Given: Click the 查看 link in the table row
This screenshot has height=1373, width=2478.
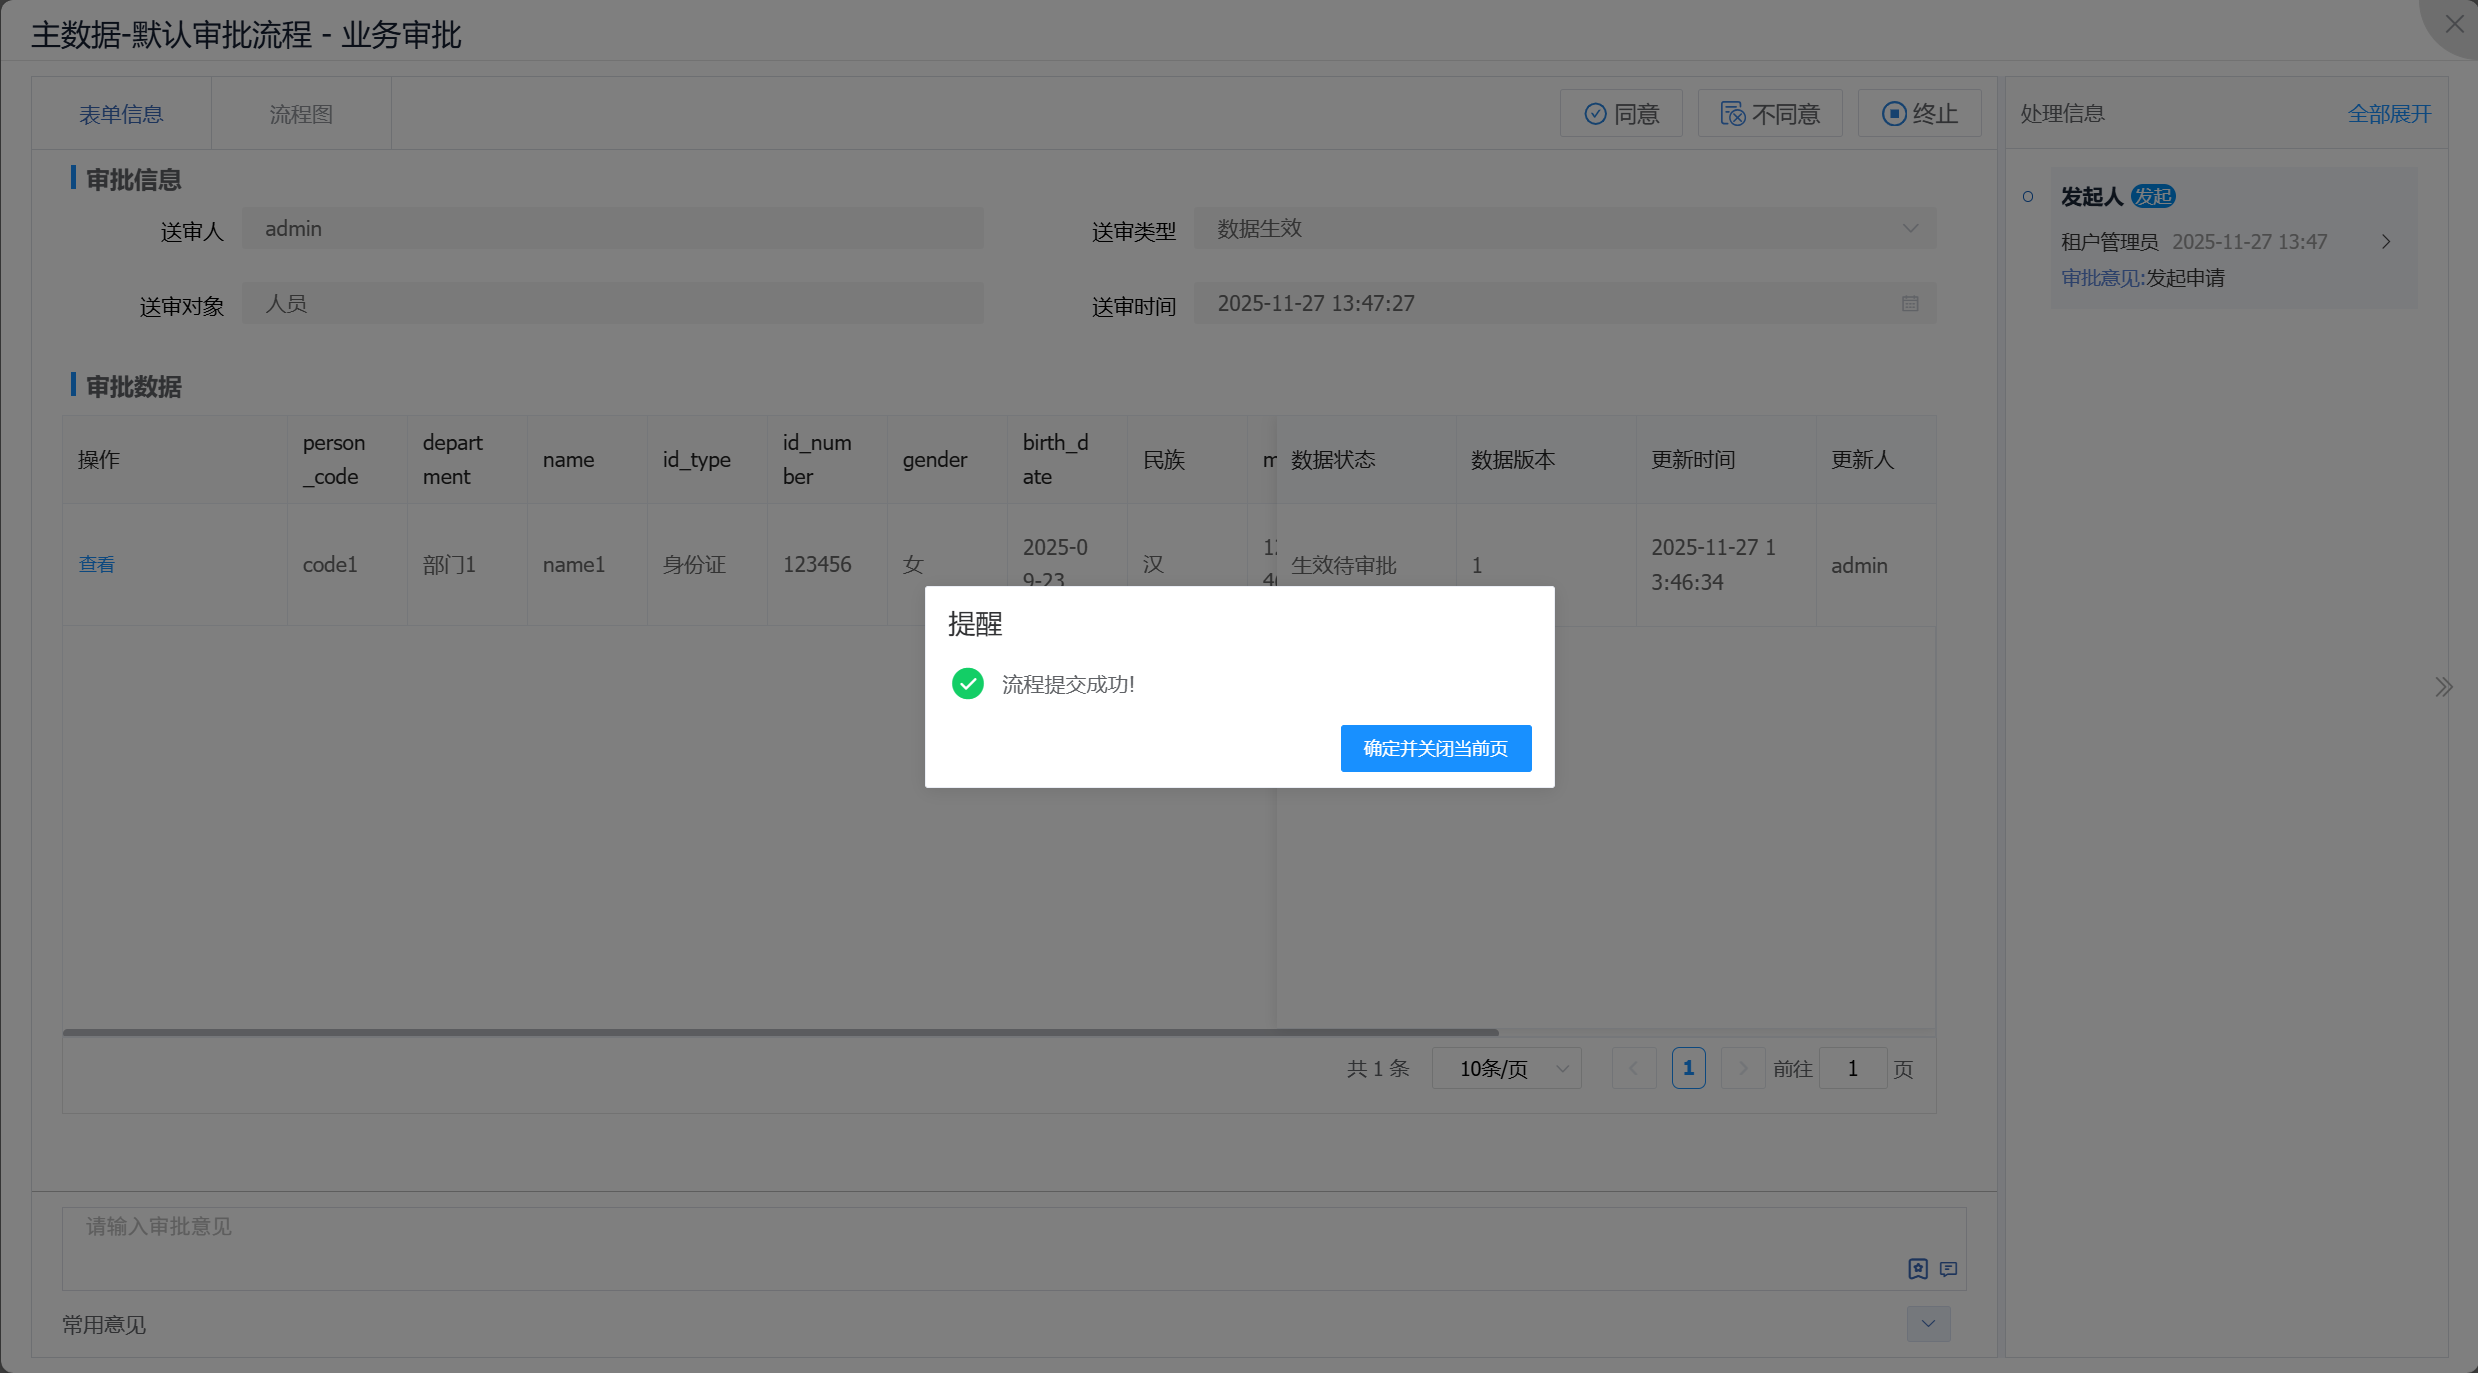Looking at the screenshot, I should (97, 565).
